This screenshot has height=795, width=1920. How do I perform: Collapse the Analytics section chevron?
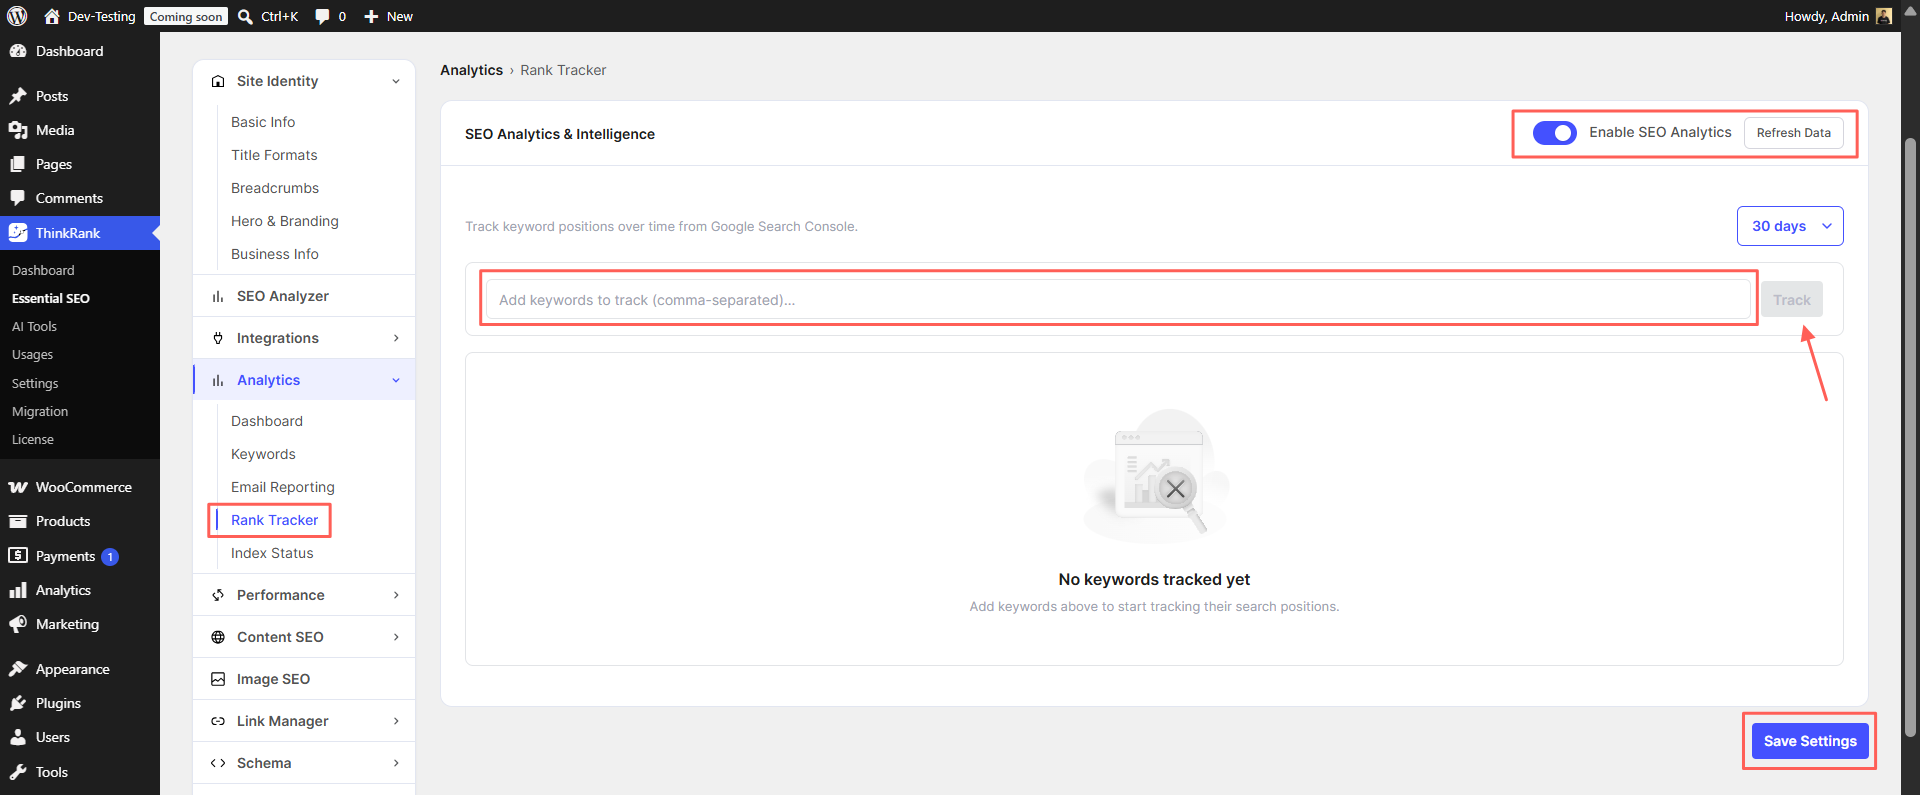coord(396,380)
